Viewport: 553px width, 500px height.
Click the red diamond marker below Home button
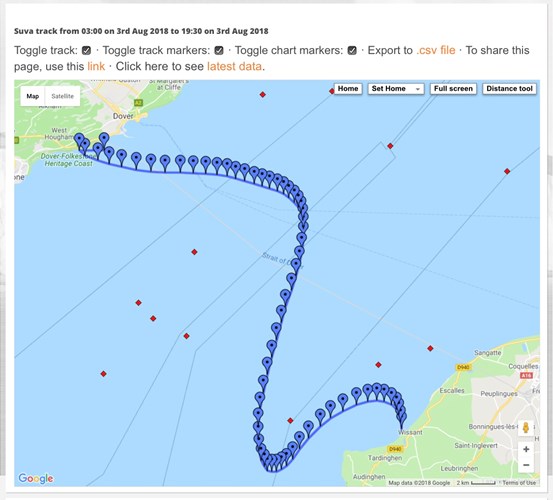pyautogui.click(x=332, y=91)
